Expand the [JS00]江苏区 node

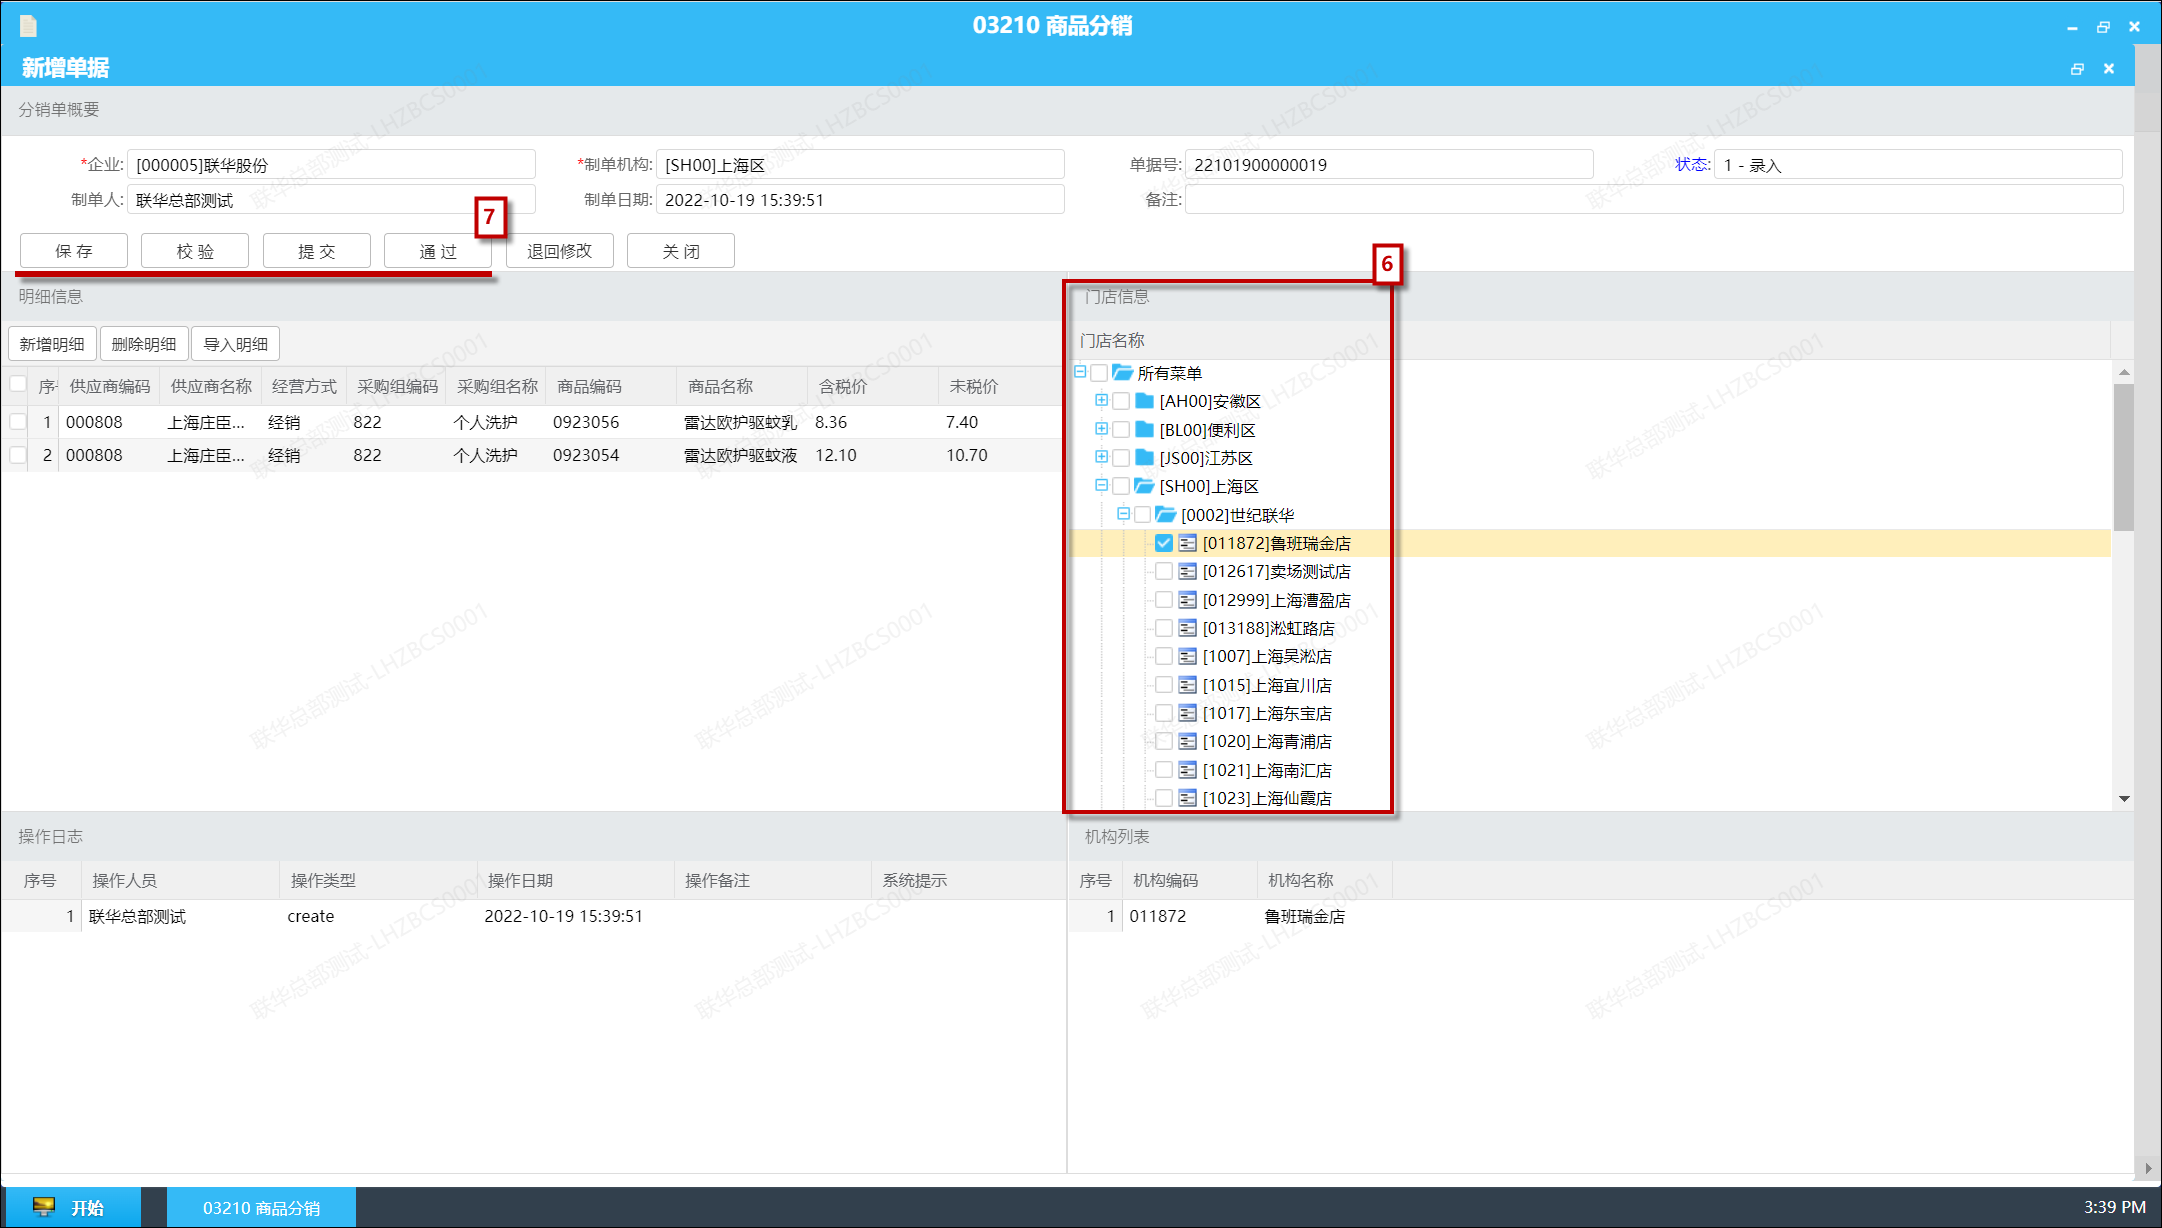pyautogui.click(x=1101, y=457)
